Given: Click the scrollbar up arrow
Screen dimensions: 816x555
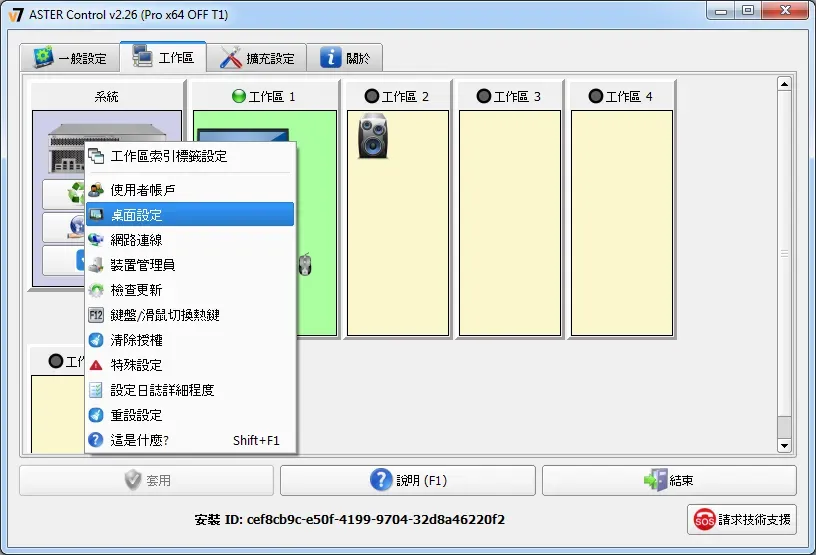Looking at the screenshot, I should 784,84.
